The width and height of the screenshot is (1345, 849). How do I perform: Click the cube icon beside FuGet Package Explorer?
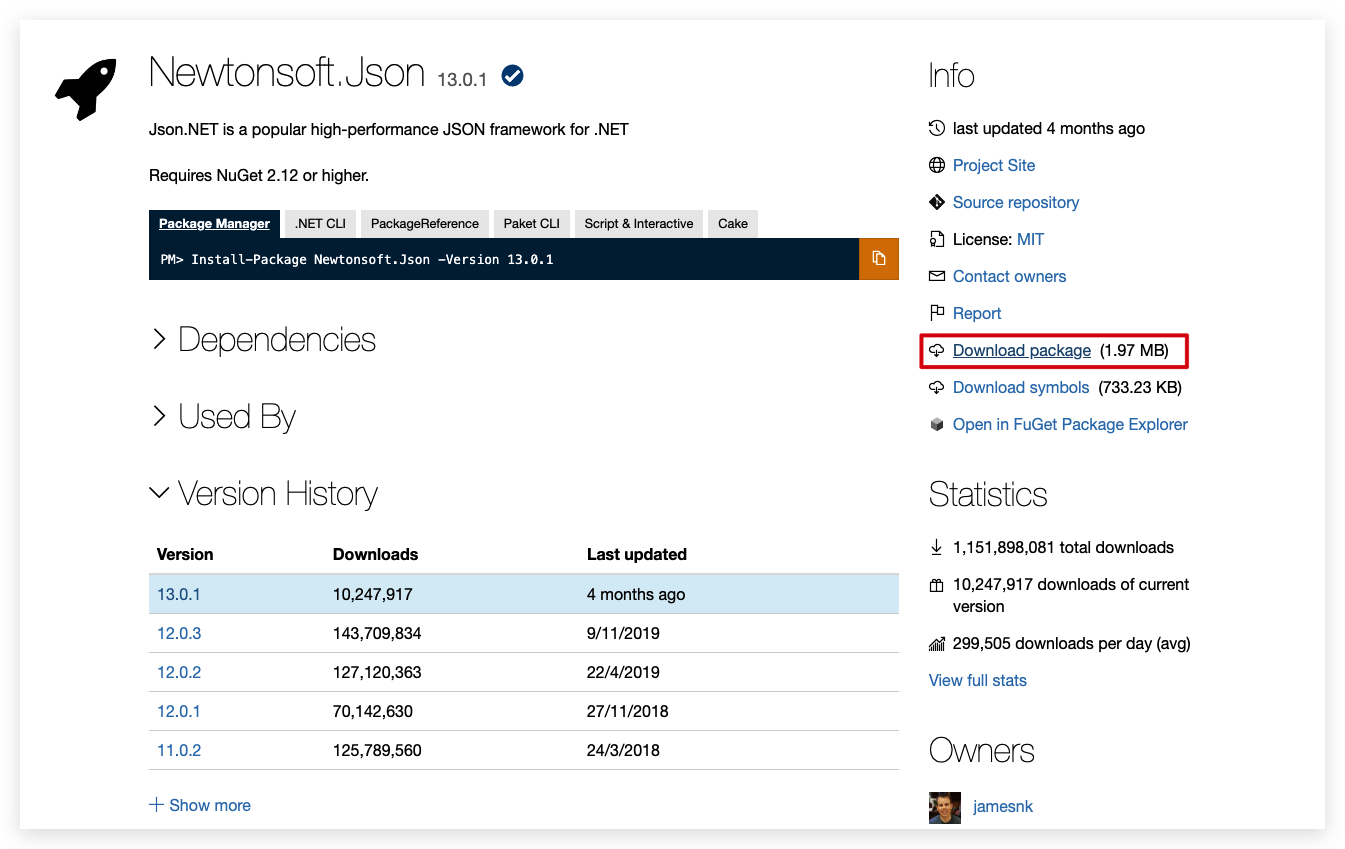pos(937,424)
